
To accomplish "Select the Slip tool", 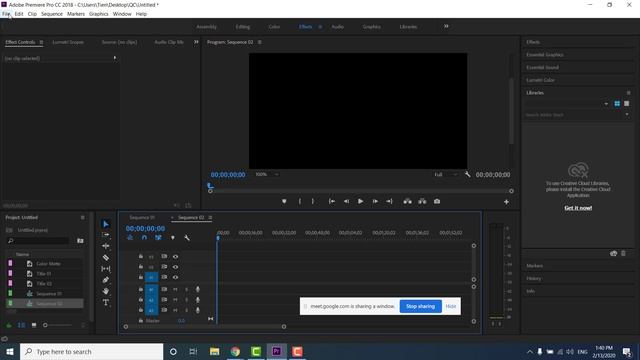I will pyautogui.click(x=106, y=269).
